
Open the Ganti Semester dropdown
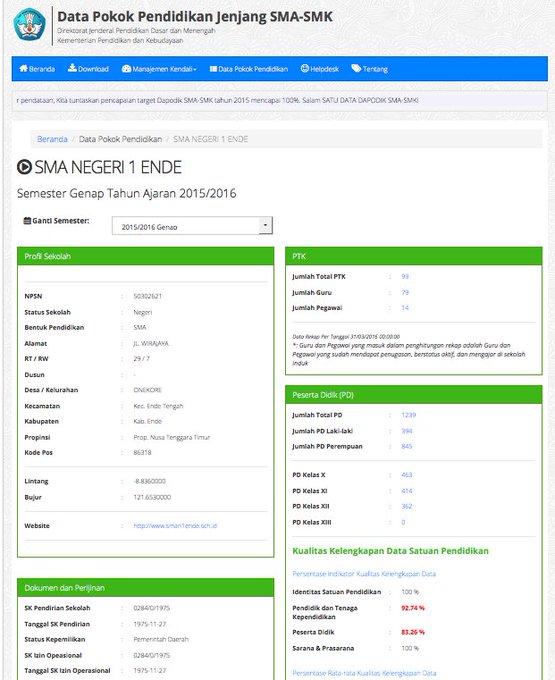click(x=192, y=226)
